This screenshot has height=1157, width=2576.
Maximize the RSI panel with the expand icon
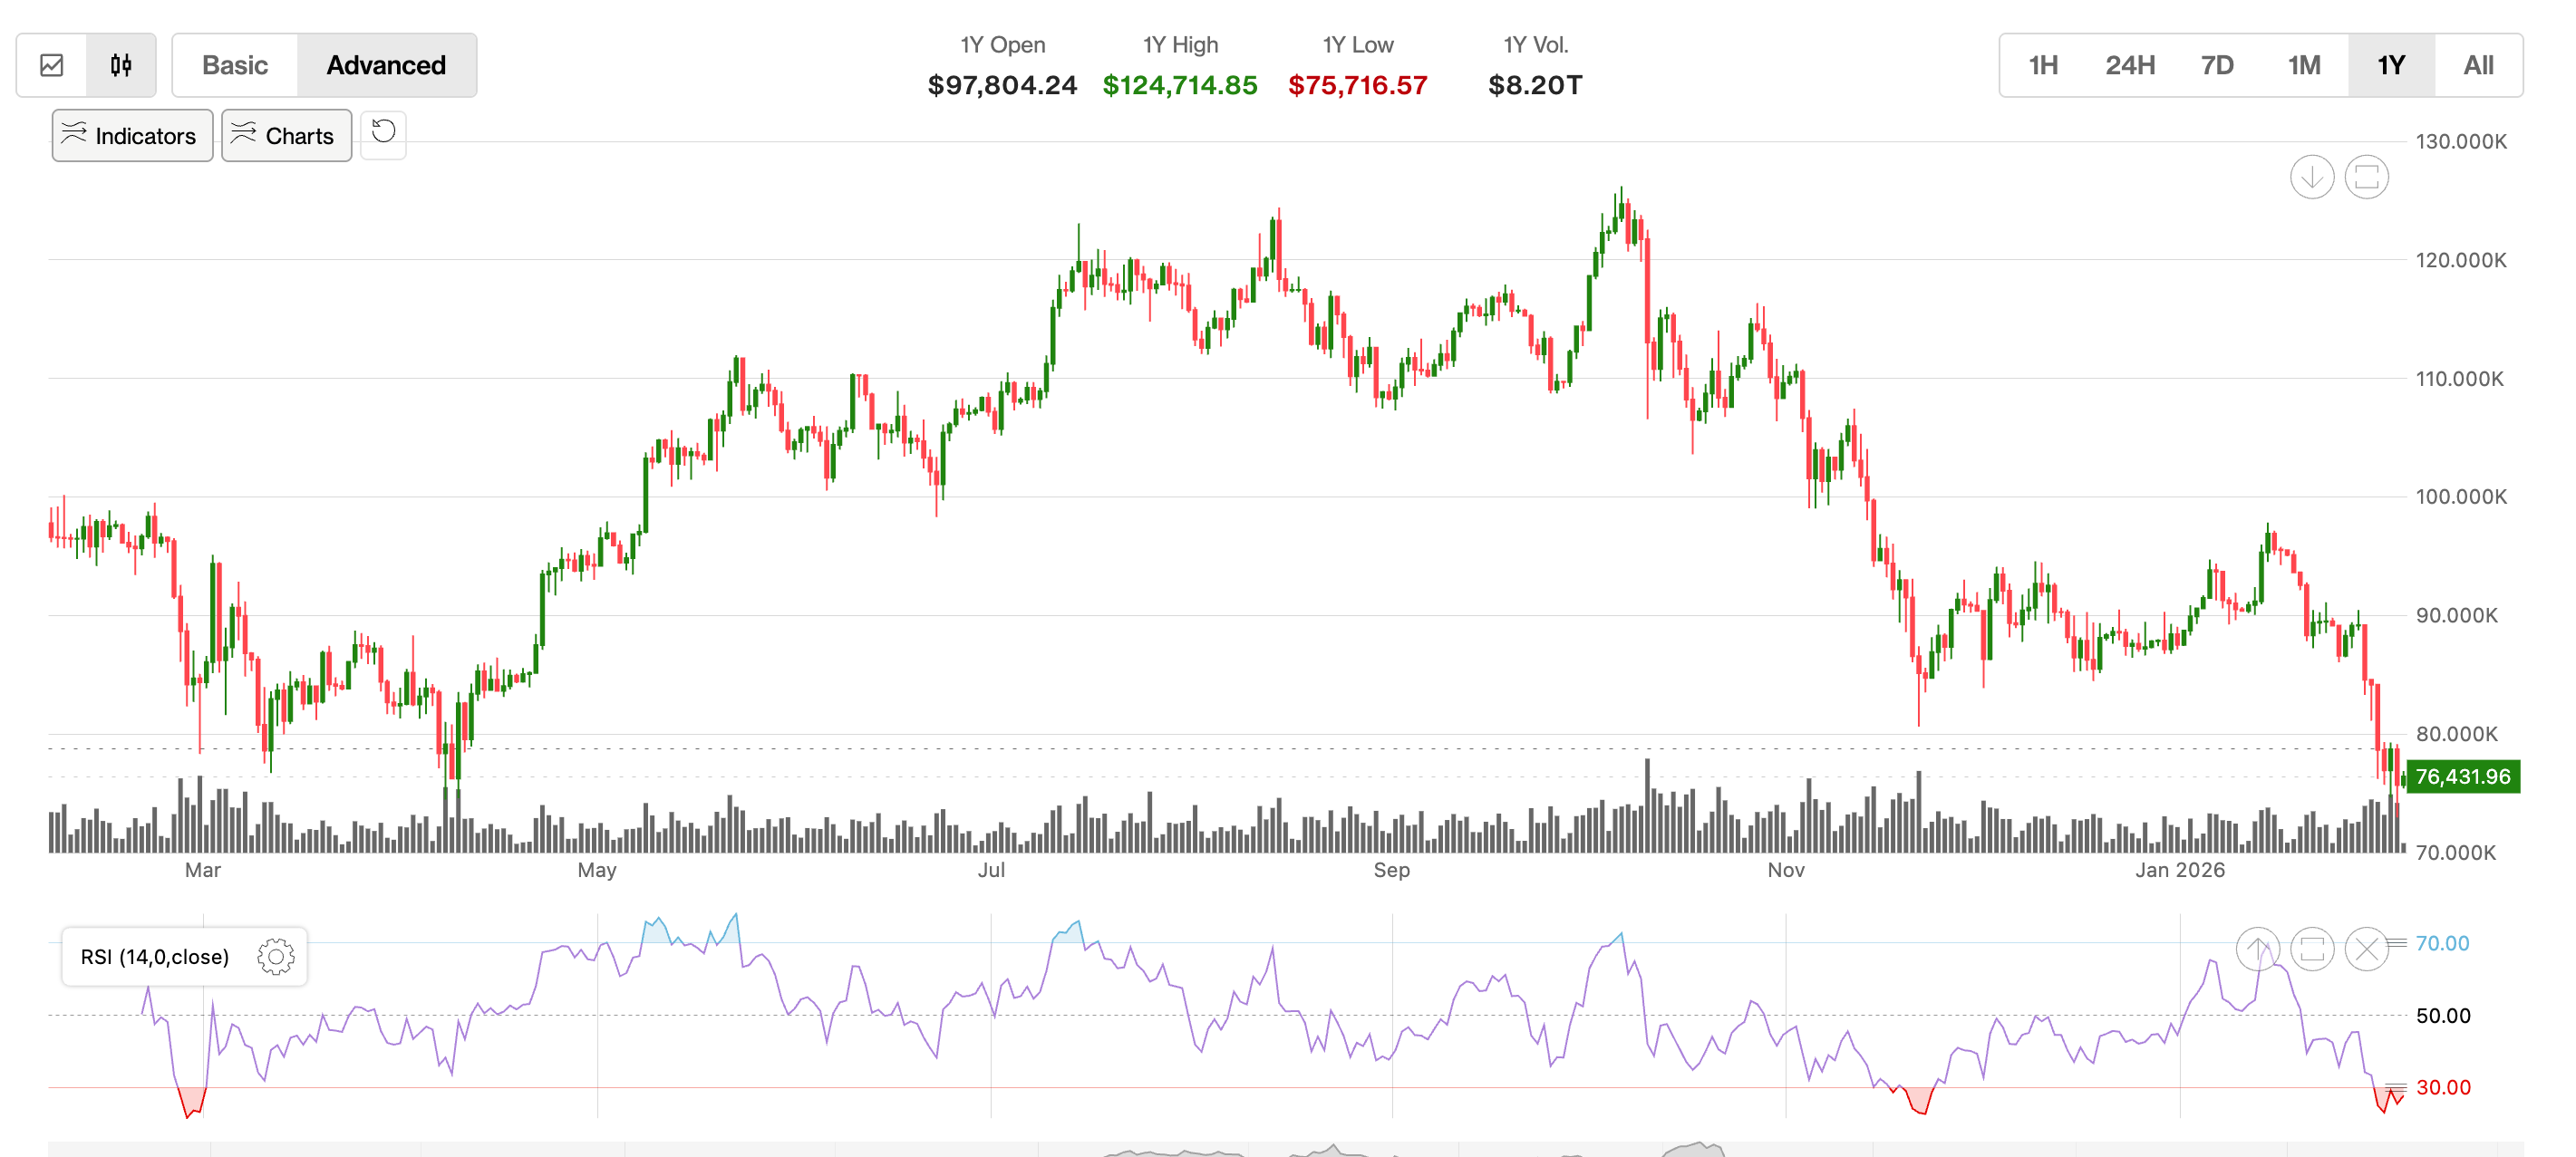click(2313, 948)
